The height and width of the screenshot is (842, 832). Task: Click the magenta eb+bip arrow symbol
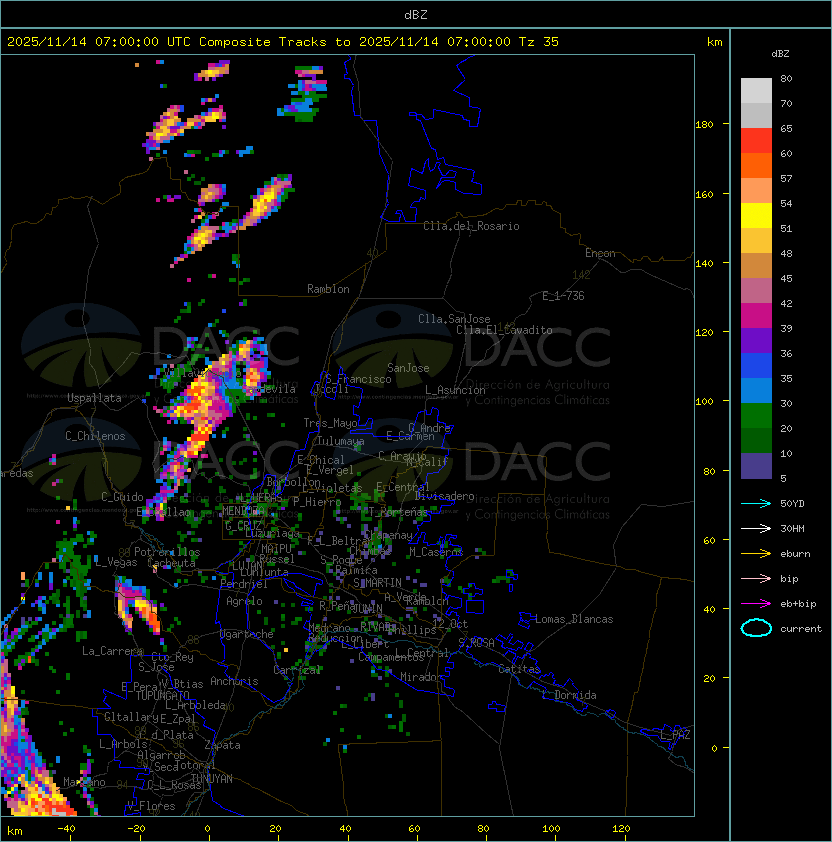pos(756,604)
